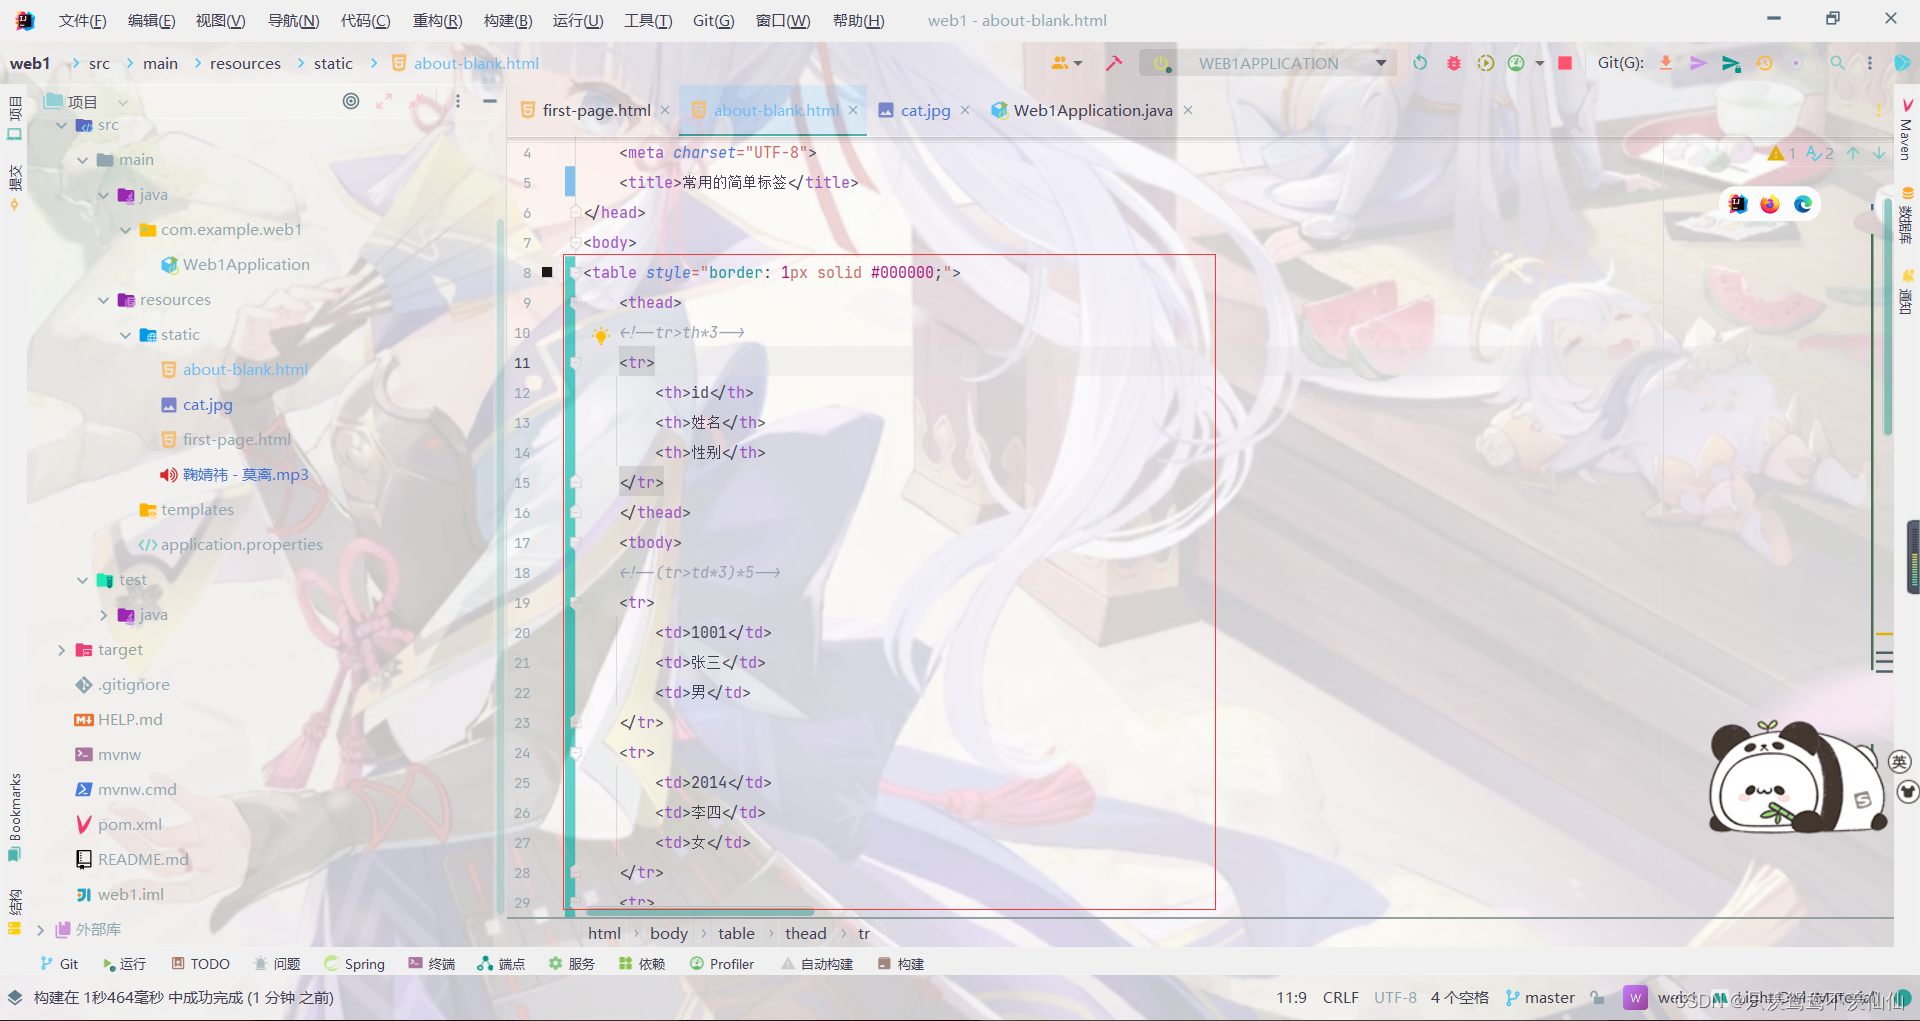
Task: Click the UTF-8 encoding in status bar
Action: point(1395,997)
